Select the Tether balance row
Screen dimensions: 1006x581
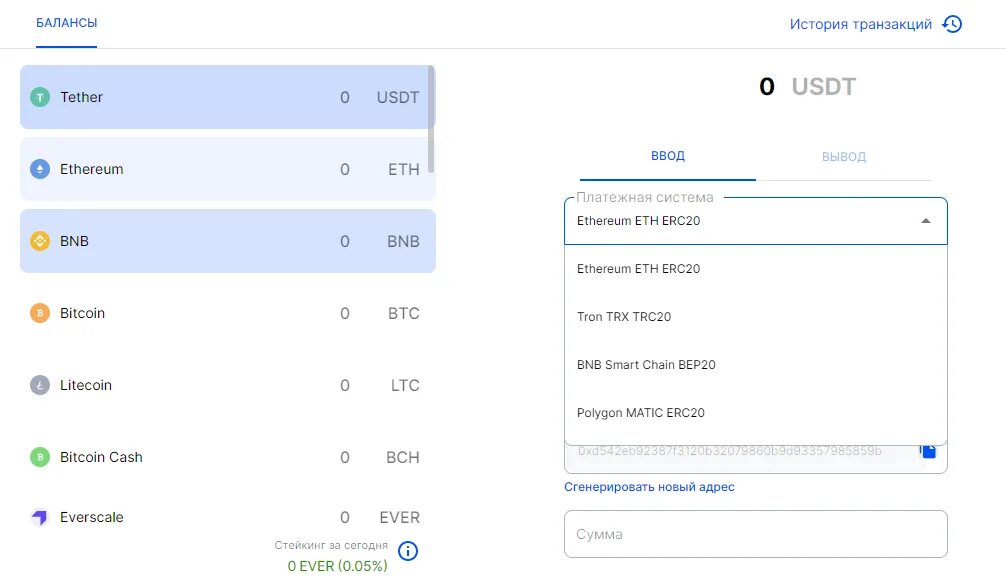(228, 97)
